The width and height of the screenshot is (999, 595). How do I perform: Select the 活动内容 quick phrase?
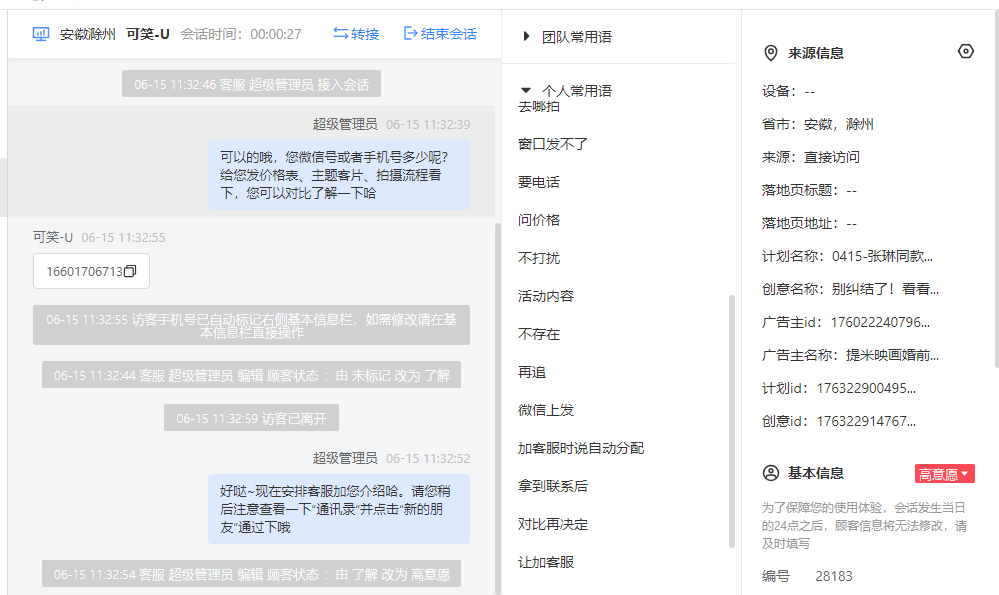point(546,296)
